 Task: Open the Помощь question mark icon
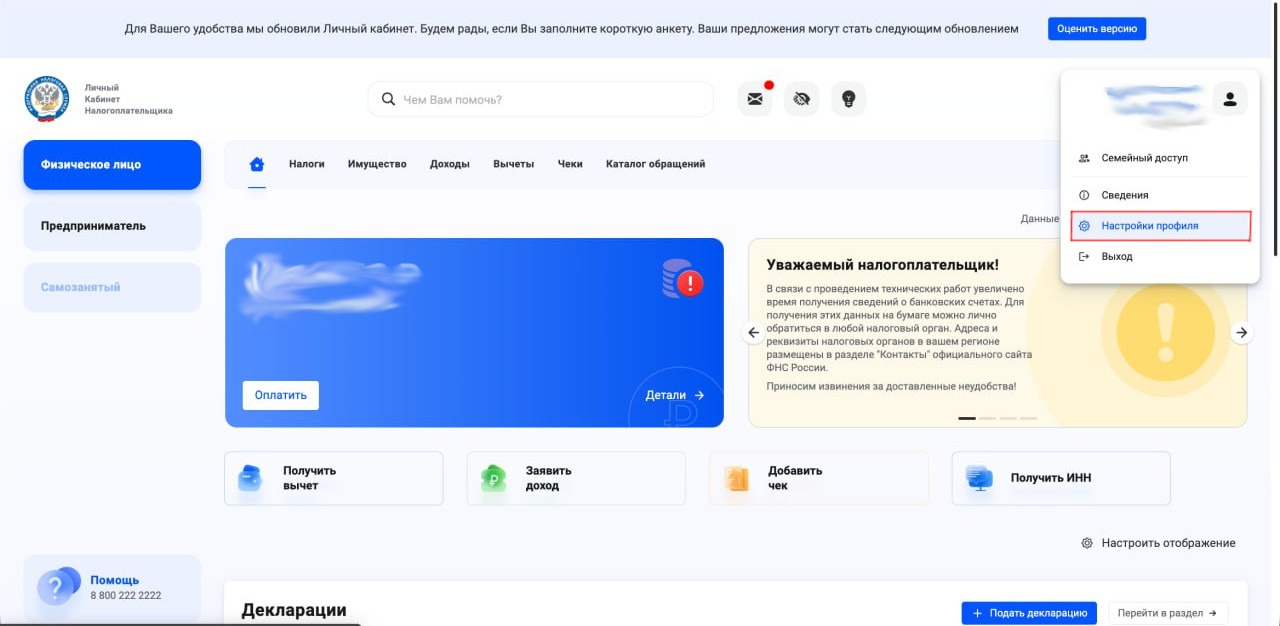(57, 586)
